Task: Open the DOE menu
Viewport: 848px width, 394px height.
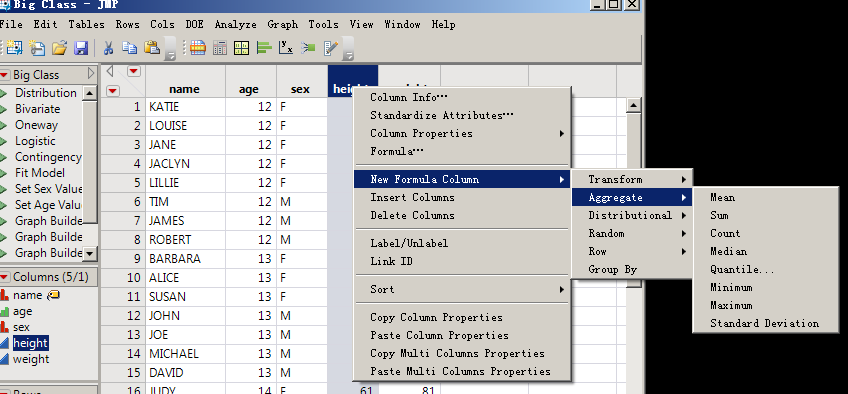Action: [x=194, y=24]
